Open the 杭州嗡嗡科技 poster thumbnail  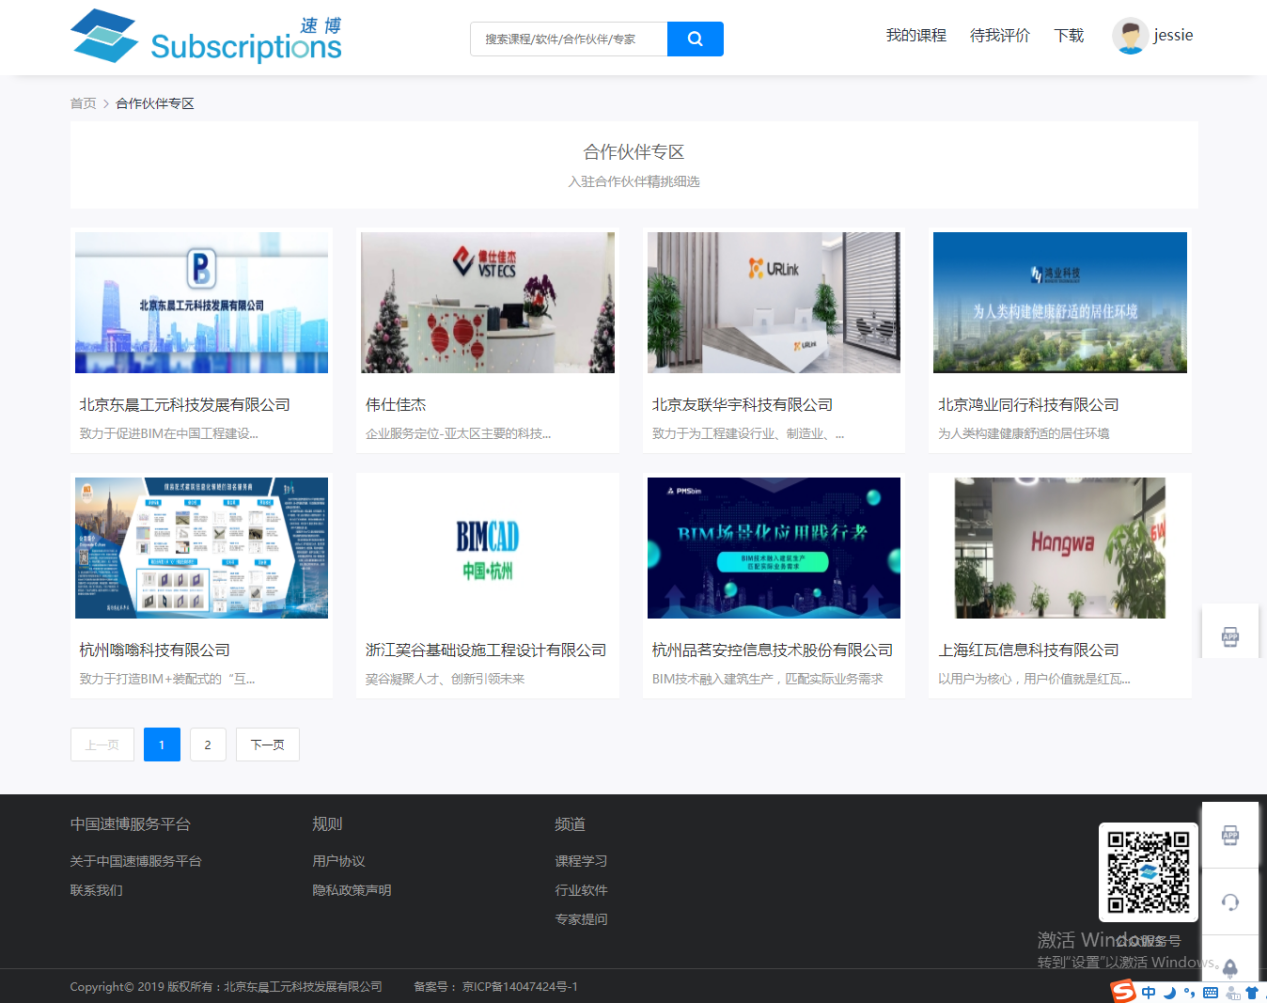click(201, 548)
